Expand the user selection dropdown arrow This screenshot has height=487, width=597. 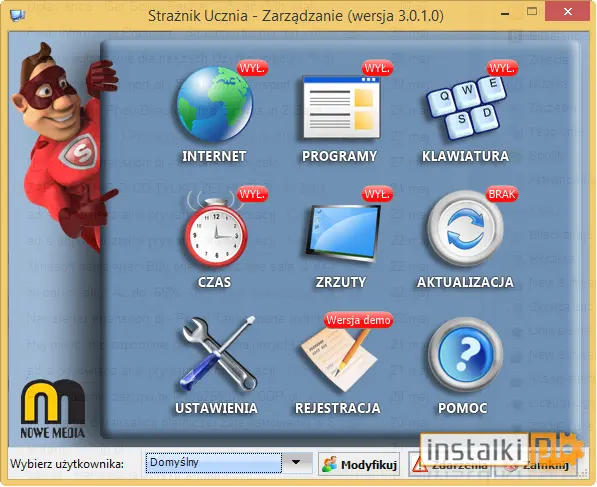click(296, 463)
